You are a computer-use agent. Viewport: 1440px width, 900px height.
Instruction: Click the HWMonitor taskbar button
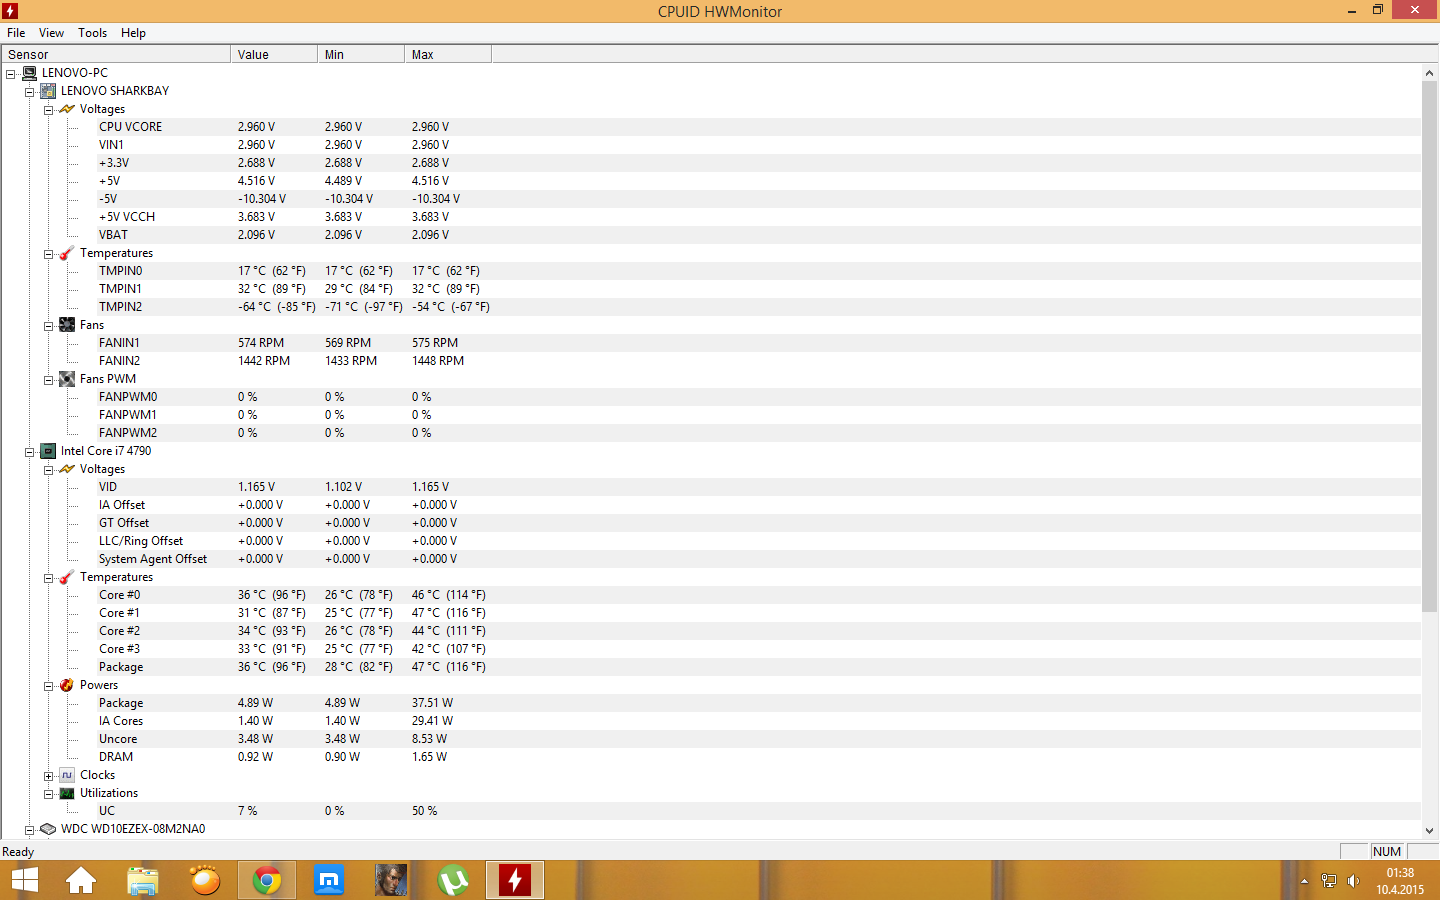tap(515, 881)
